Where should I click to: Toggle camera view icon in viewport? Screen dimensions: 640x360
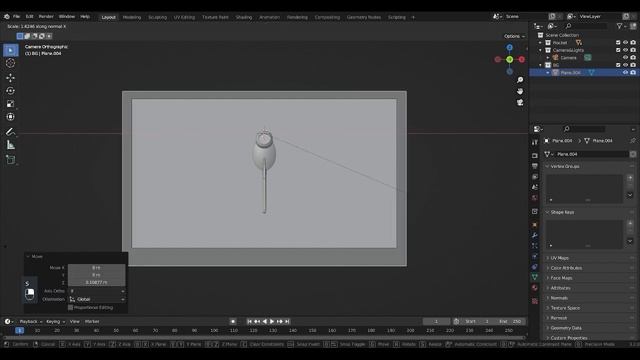[520, 102]
